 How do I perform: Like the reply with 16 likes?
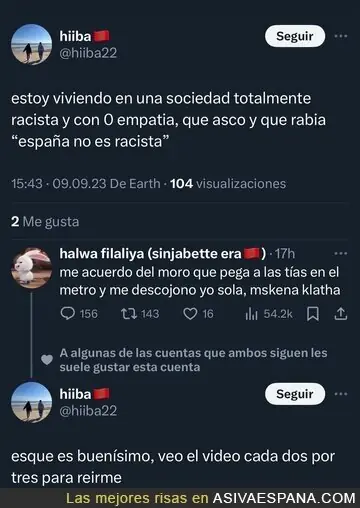tap(190, 314)
